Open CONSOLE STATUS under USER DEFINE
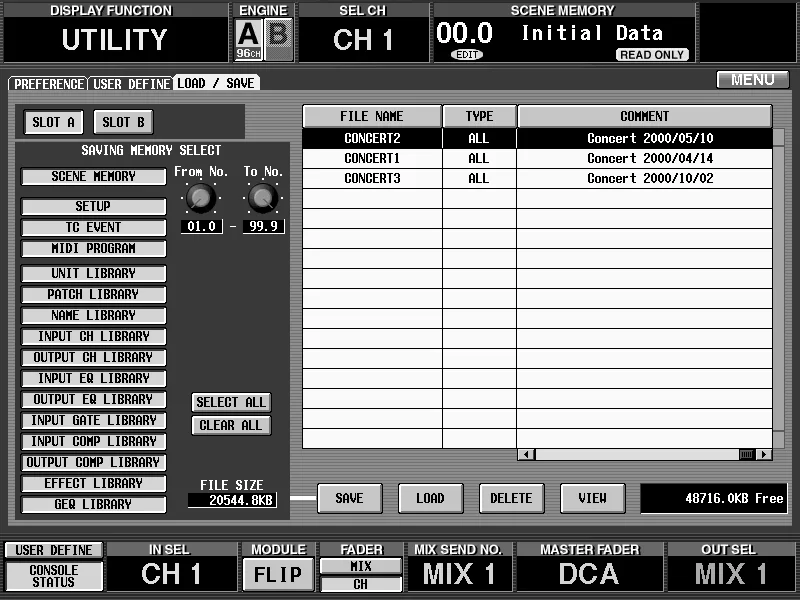 click(54, 576)
